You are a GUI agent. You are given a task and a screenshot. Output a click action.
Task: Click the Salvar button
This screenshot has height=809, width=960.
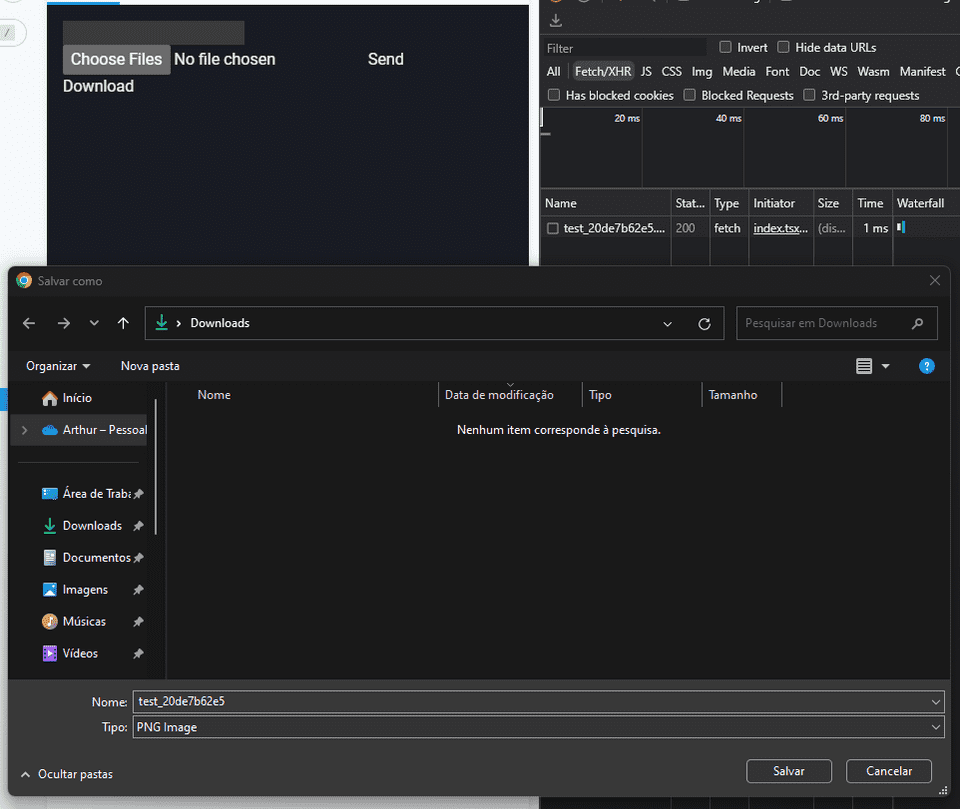tap(788, 771)
